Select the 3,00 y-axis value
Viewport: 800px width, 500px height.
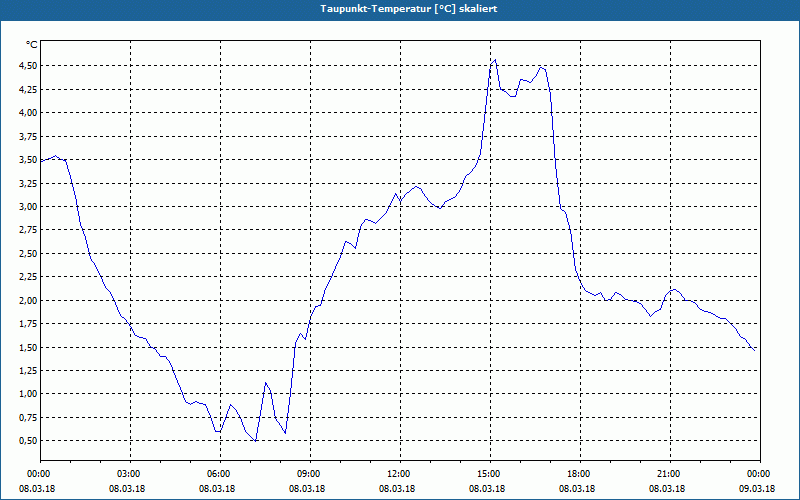coord(29,207)
